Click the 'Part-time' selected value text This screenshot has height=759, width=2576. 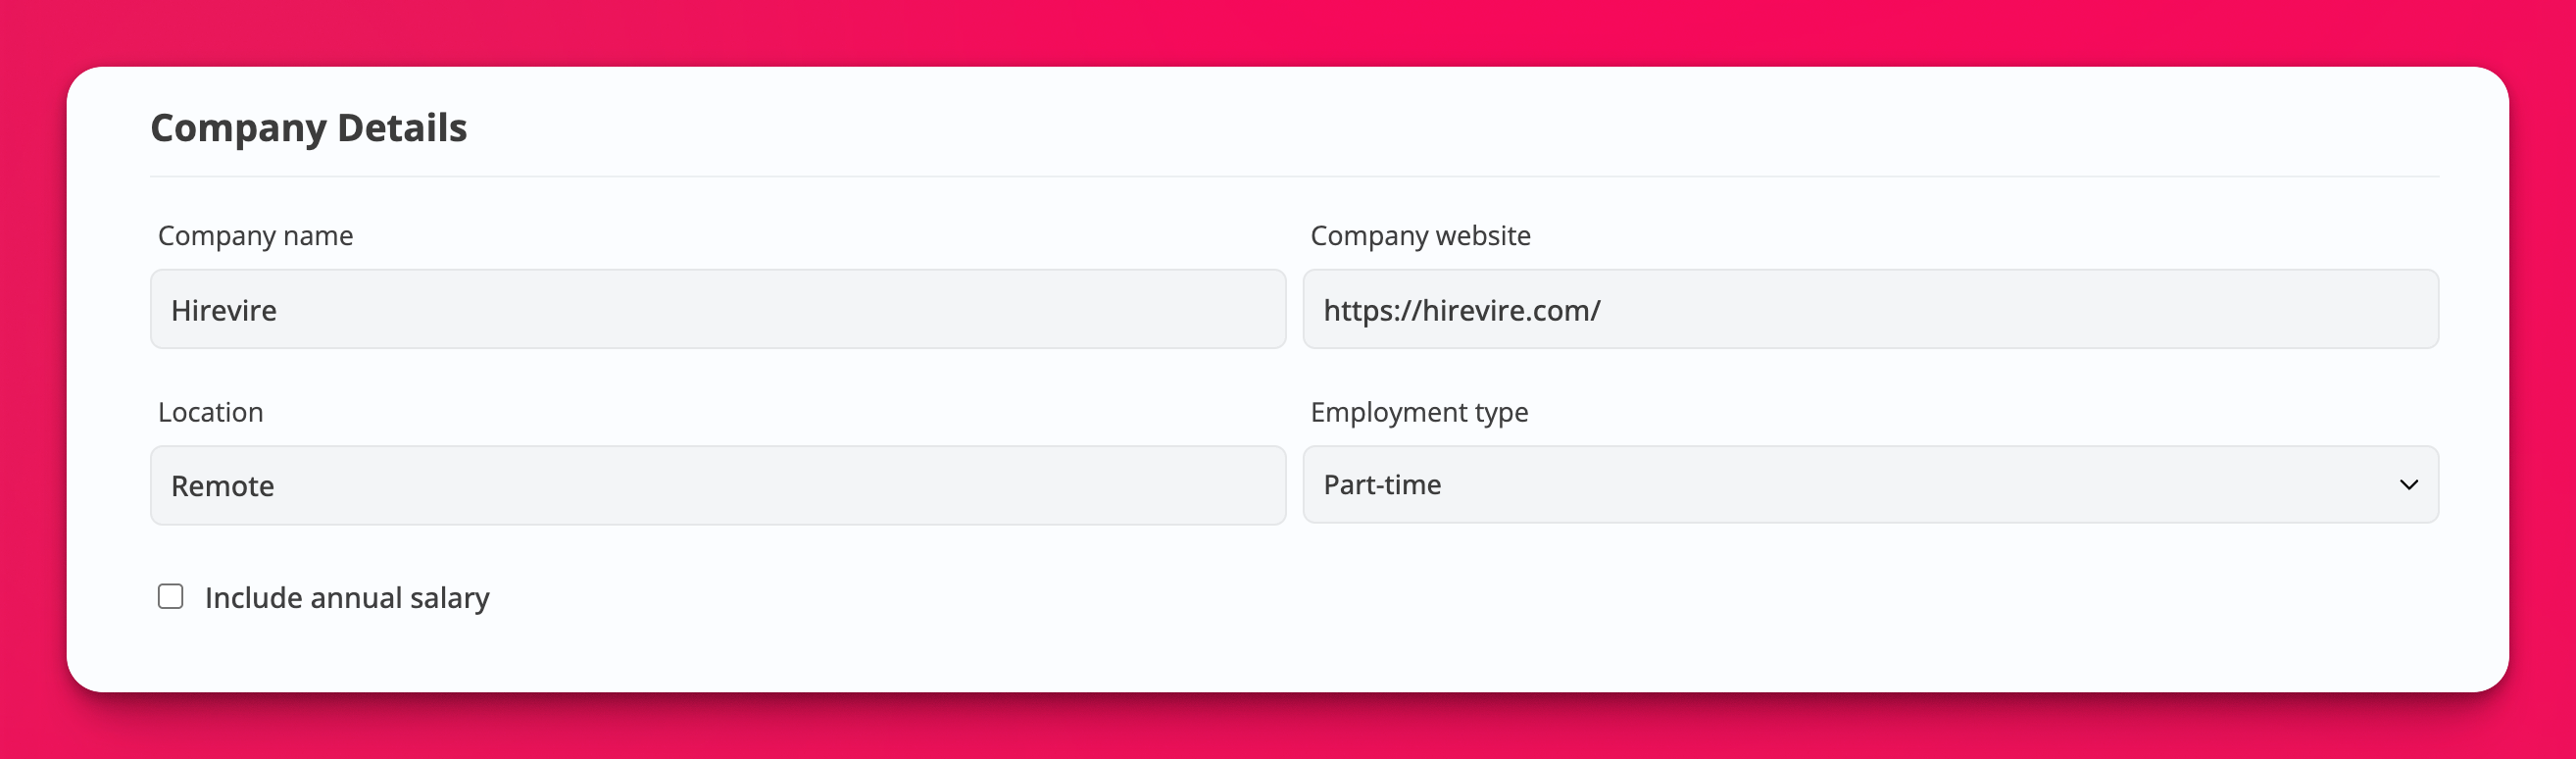pyautogui.click(x=1382, y=485)
